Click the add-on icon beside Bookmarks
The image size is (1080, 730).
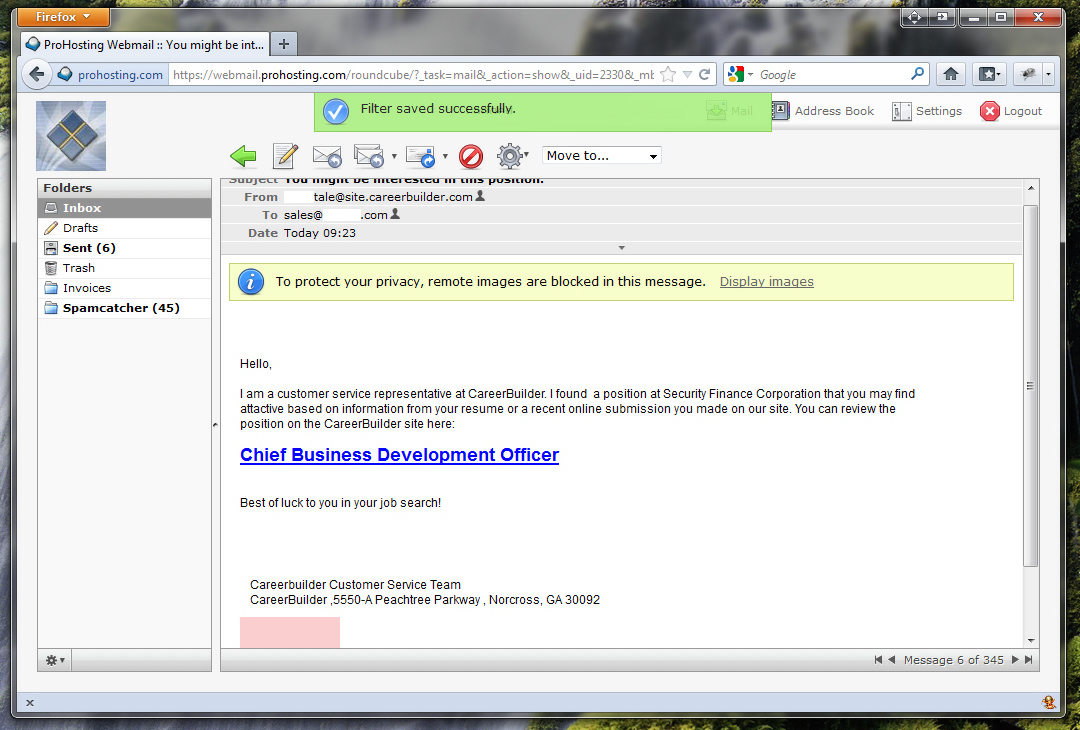(x=1028, y=74)
